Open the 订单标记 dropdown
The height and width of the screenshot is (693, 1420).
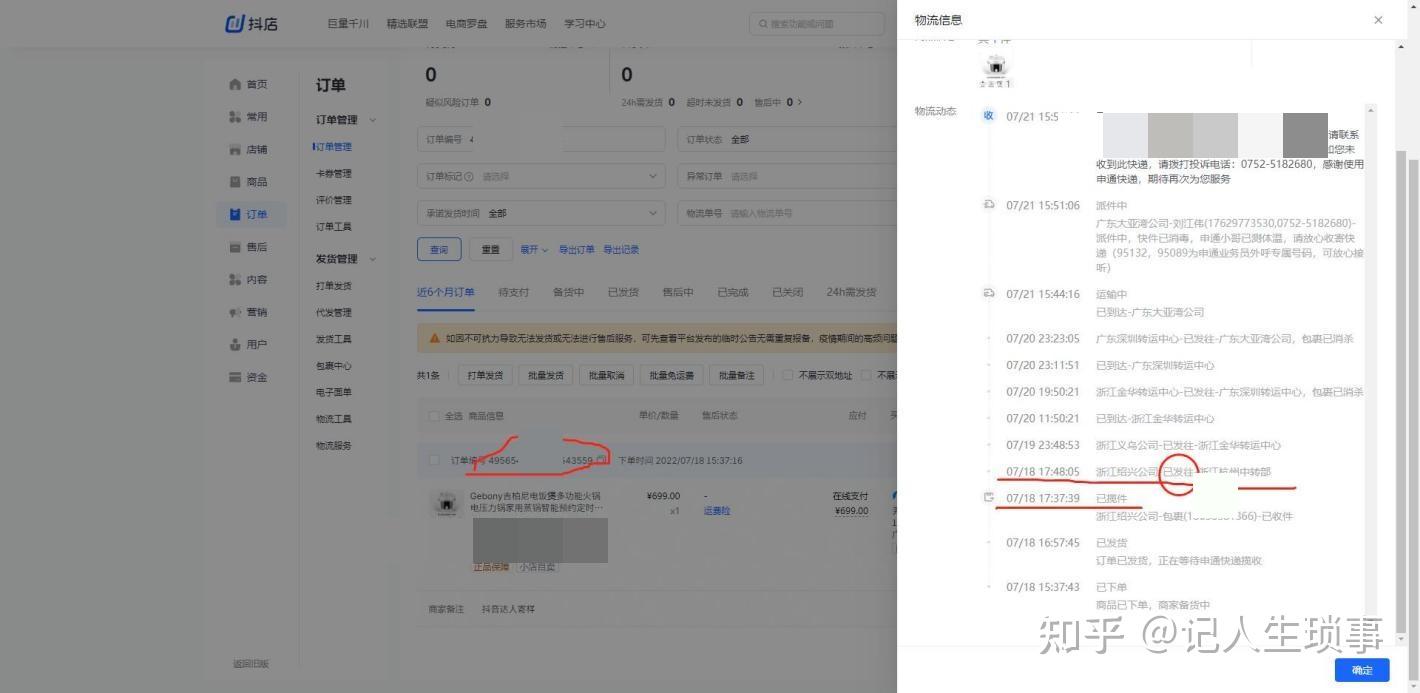click(540, 176)
